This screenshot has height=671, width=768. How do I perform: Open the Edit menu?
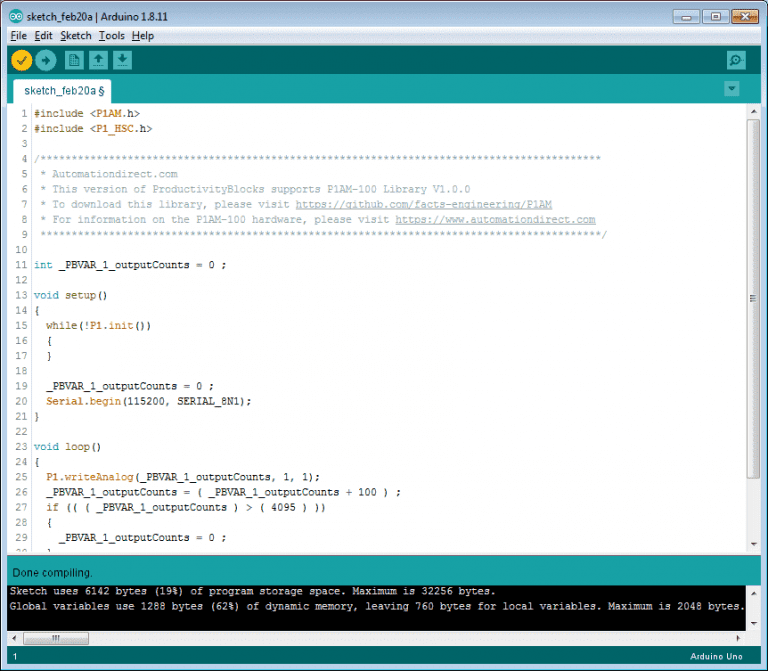[43, 36]
